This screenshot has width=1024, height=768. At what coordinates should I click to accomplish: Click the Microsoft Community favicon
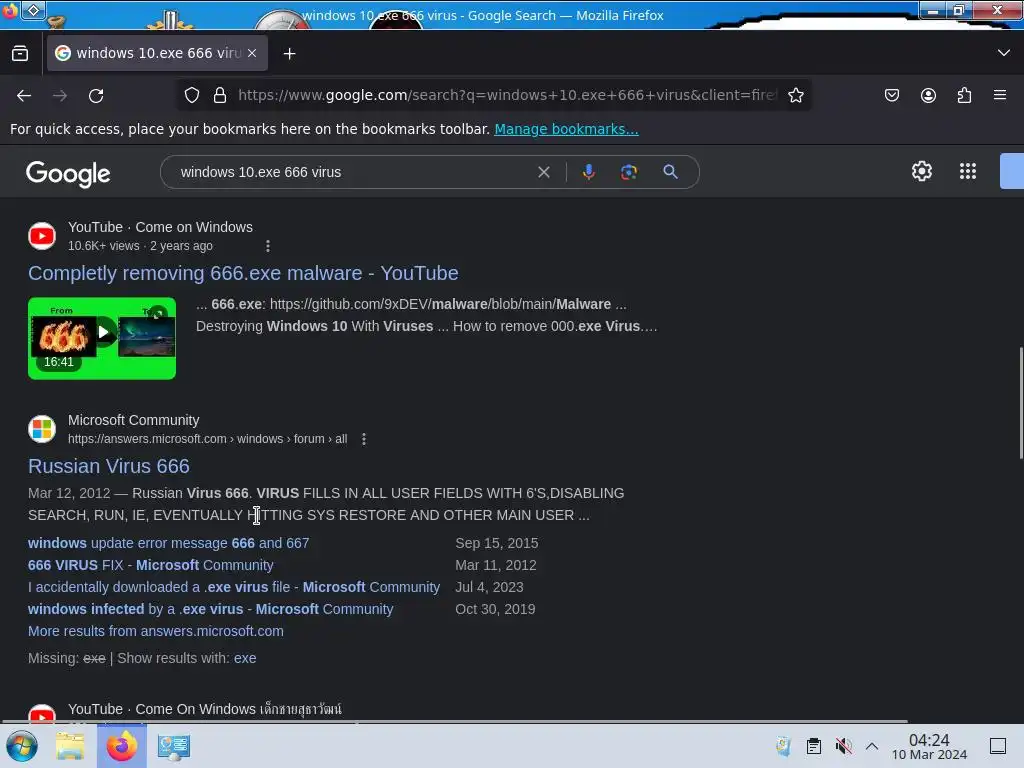click(x=42, y=429)
